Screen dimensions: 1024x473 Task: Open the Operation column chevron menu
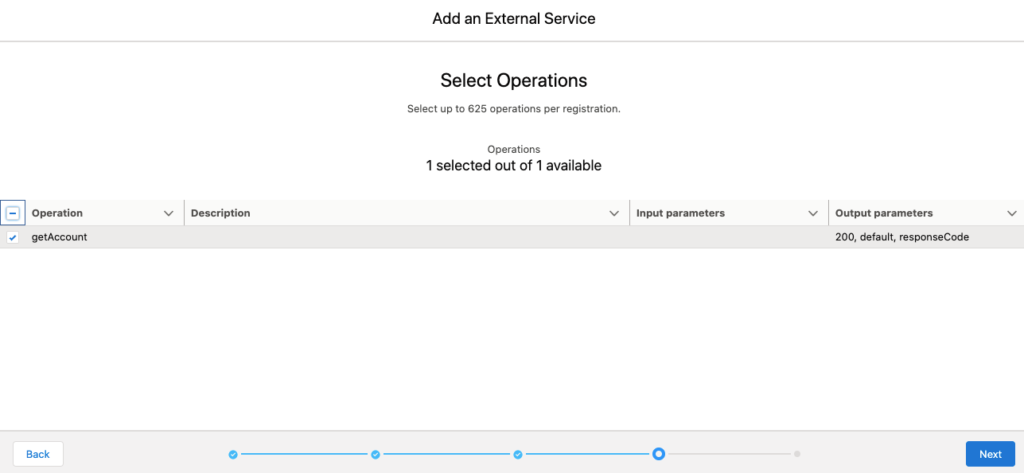click(x=168, y=214)
